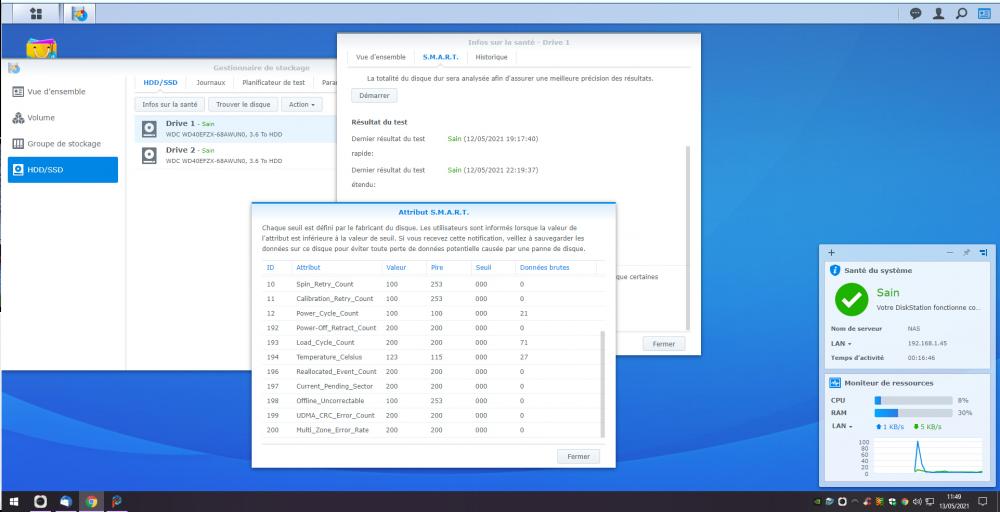Select Volume in storage sidebar

(62, 118)
